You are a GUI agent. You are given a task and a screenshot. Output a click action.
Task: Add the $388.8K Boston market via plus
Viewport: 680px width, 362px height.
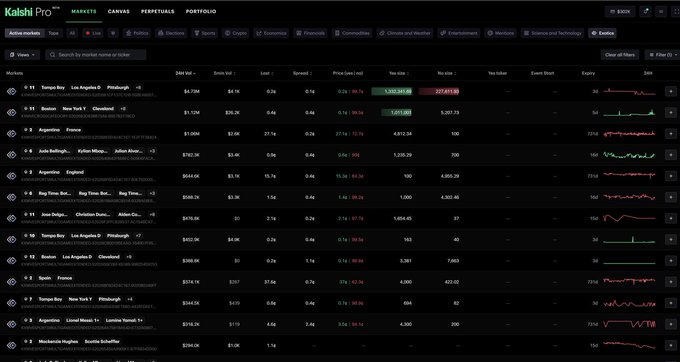(670, 261)
